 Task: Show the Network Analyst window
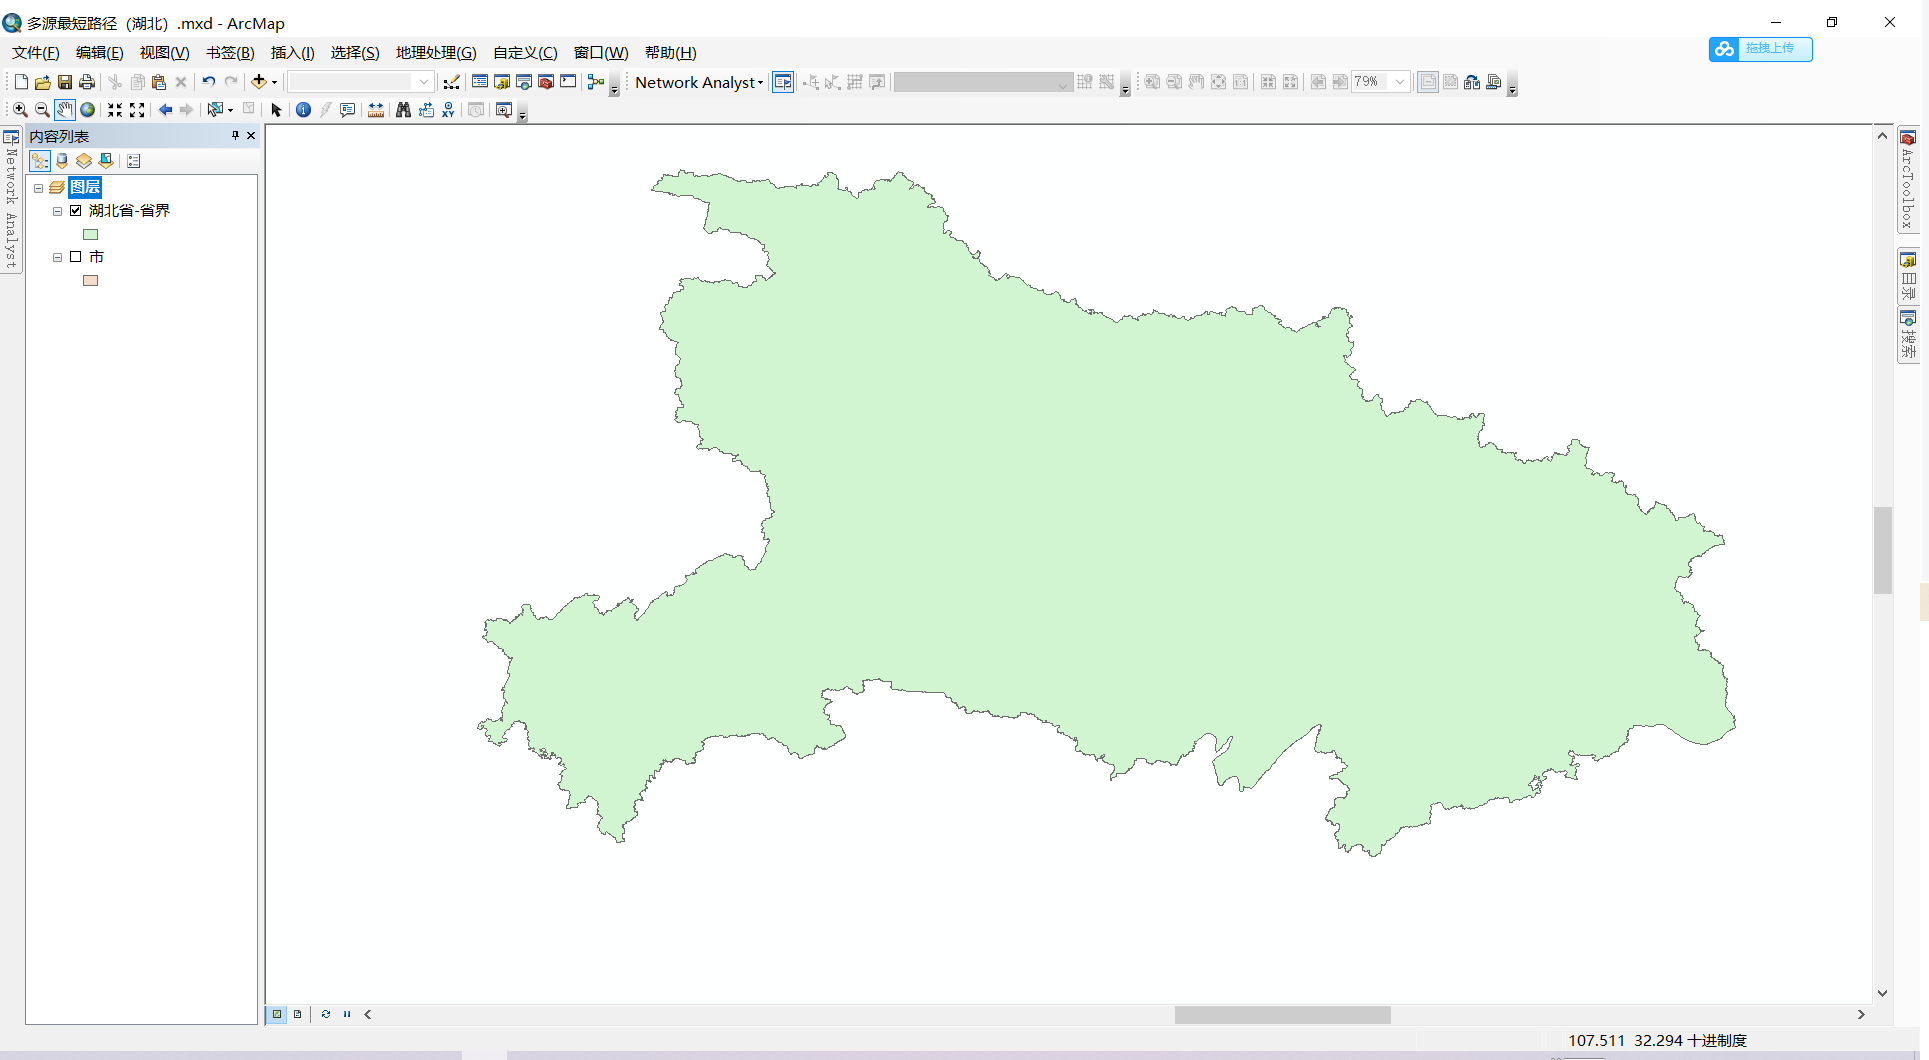click(783, 82)
